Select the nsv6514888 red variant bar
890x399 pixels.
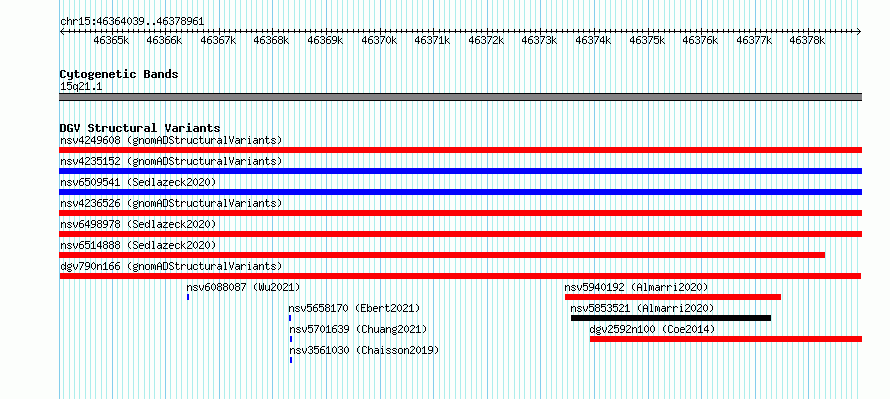coord(442,255)
